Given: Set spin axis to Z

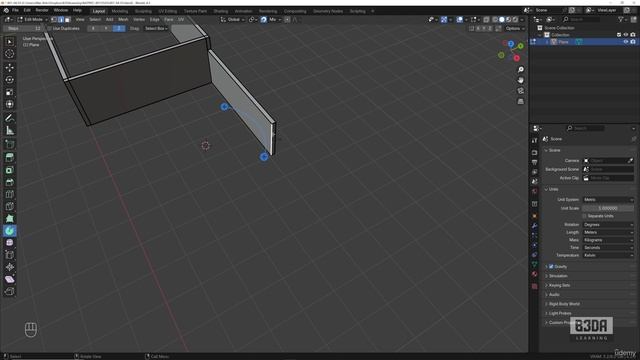Looking at the screenshot, I should point(119,29).
